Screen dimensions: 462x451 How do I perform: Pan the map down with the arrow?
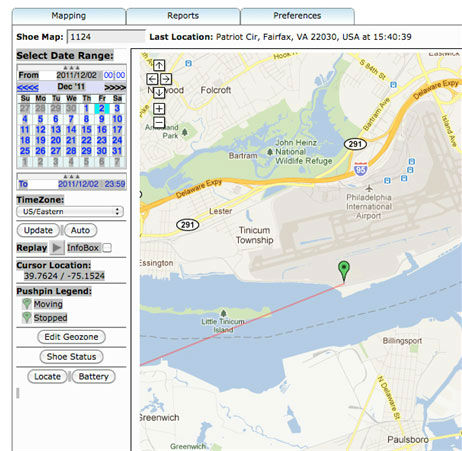(x=159, y=93)
